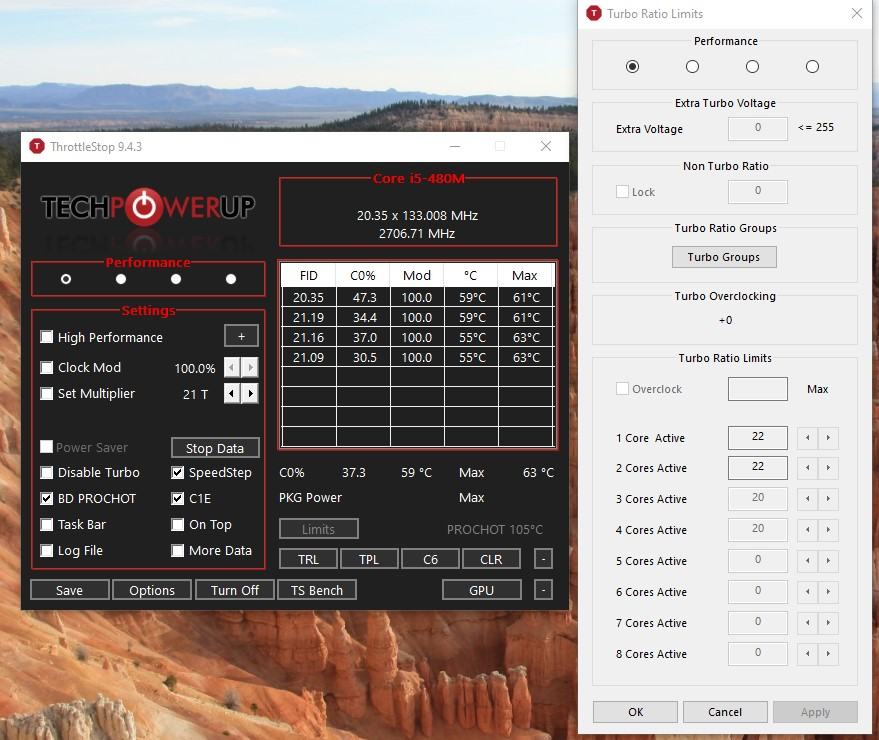Decrease 1 Core Active ratio

(807, 438)
